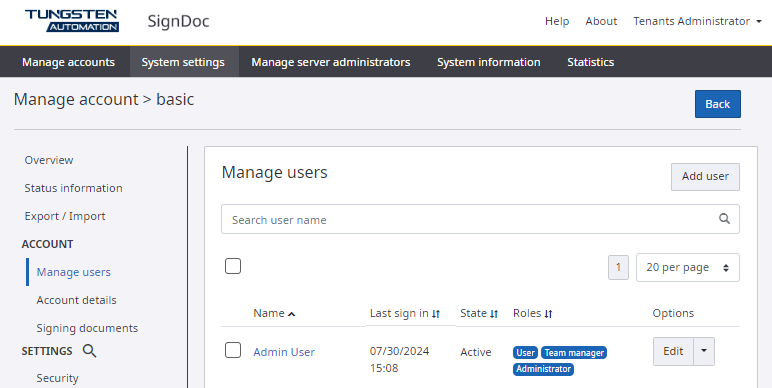The height and width of the screenshot is (388, 772).
Task: Switch to System settings tab
Action: click(x=183, y=62)
